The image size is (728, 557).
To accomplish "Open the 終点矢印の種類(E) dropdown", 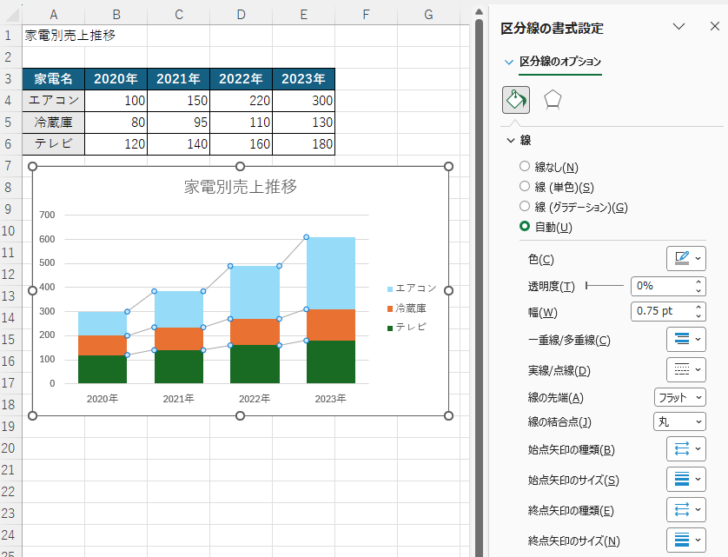I will click(x=686, y=510).
